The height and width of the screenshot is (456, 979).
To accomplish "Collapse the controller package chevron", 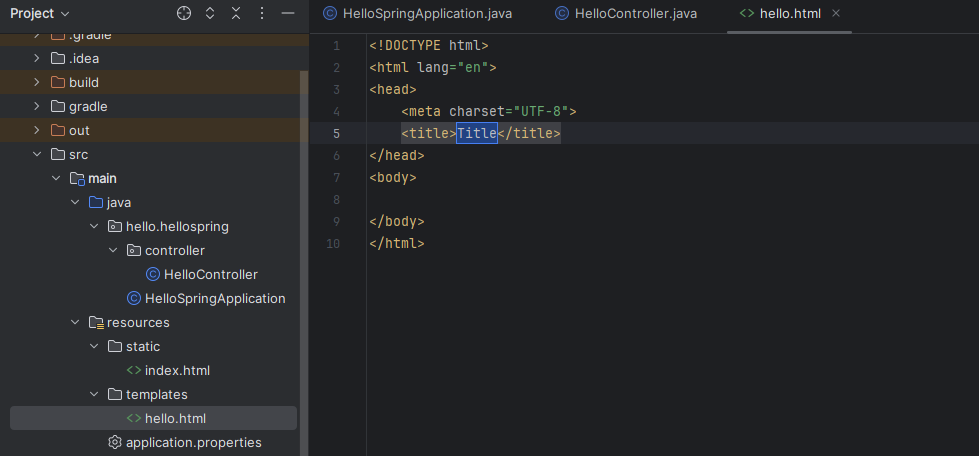I will click(113, 250).
